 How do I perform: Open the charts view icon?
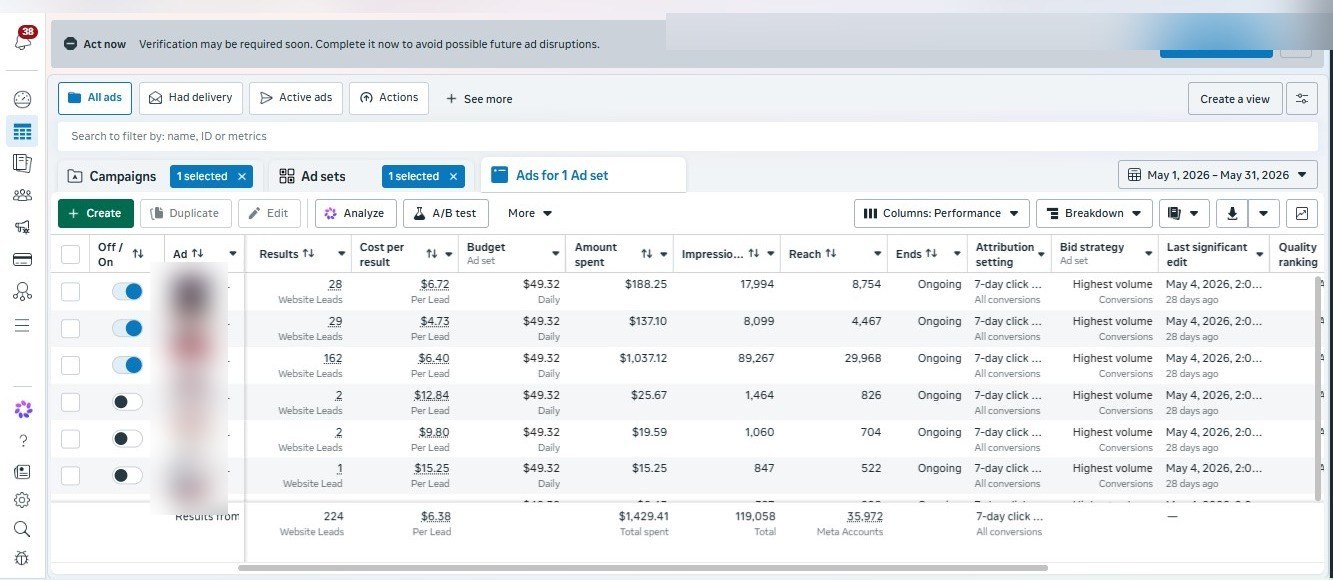coord(1301,213)
